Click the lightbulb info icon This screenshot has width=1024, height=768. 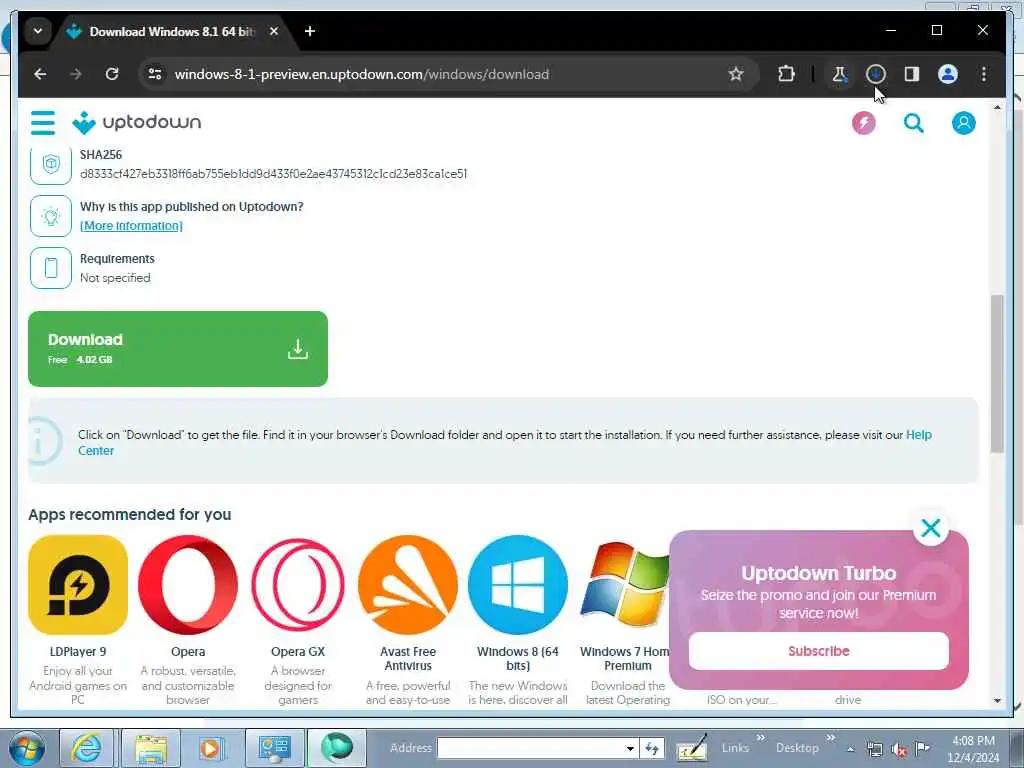pyautogui.click(x=51, y=216)
